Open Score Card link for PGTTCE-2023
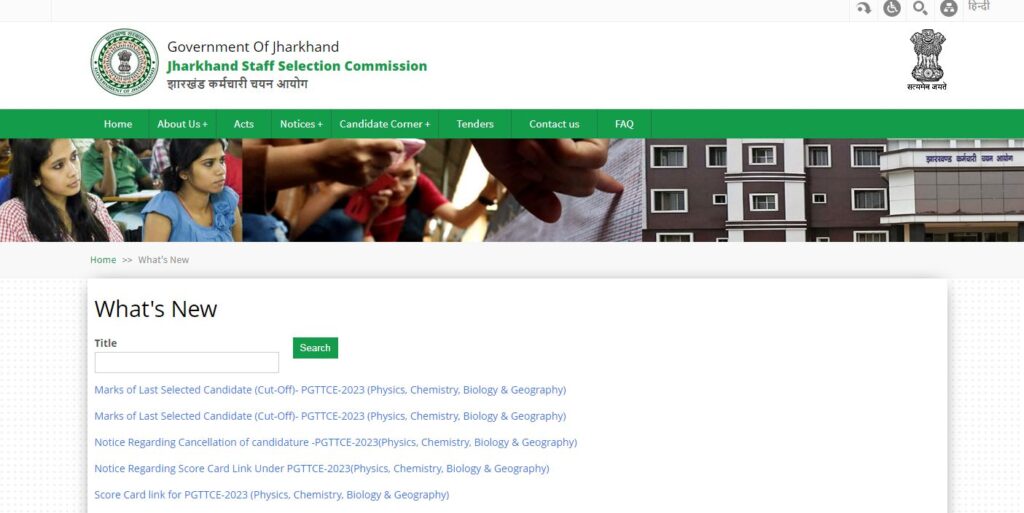This screenshot has height=513, width=1024. [272, 495]
